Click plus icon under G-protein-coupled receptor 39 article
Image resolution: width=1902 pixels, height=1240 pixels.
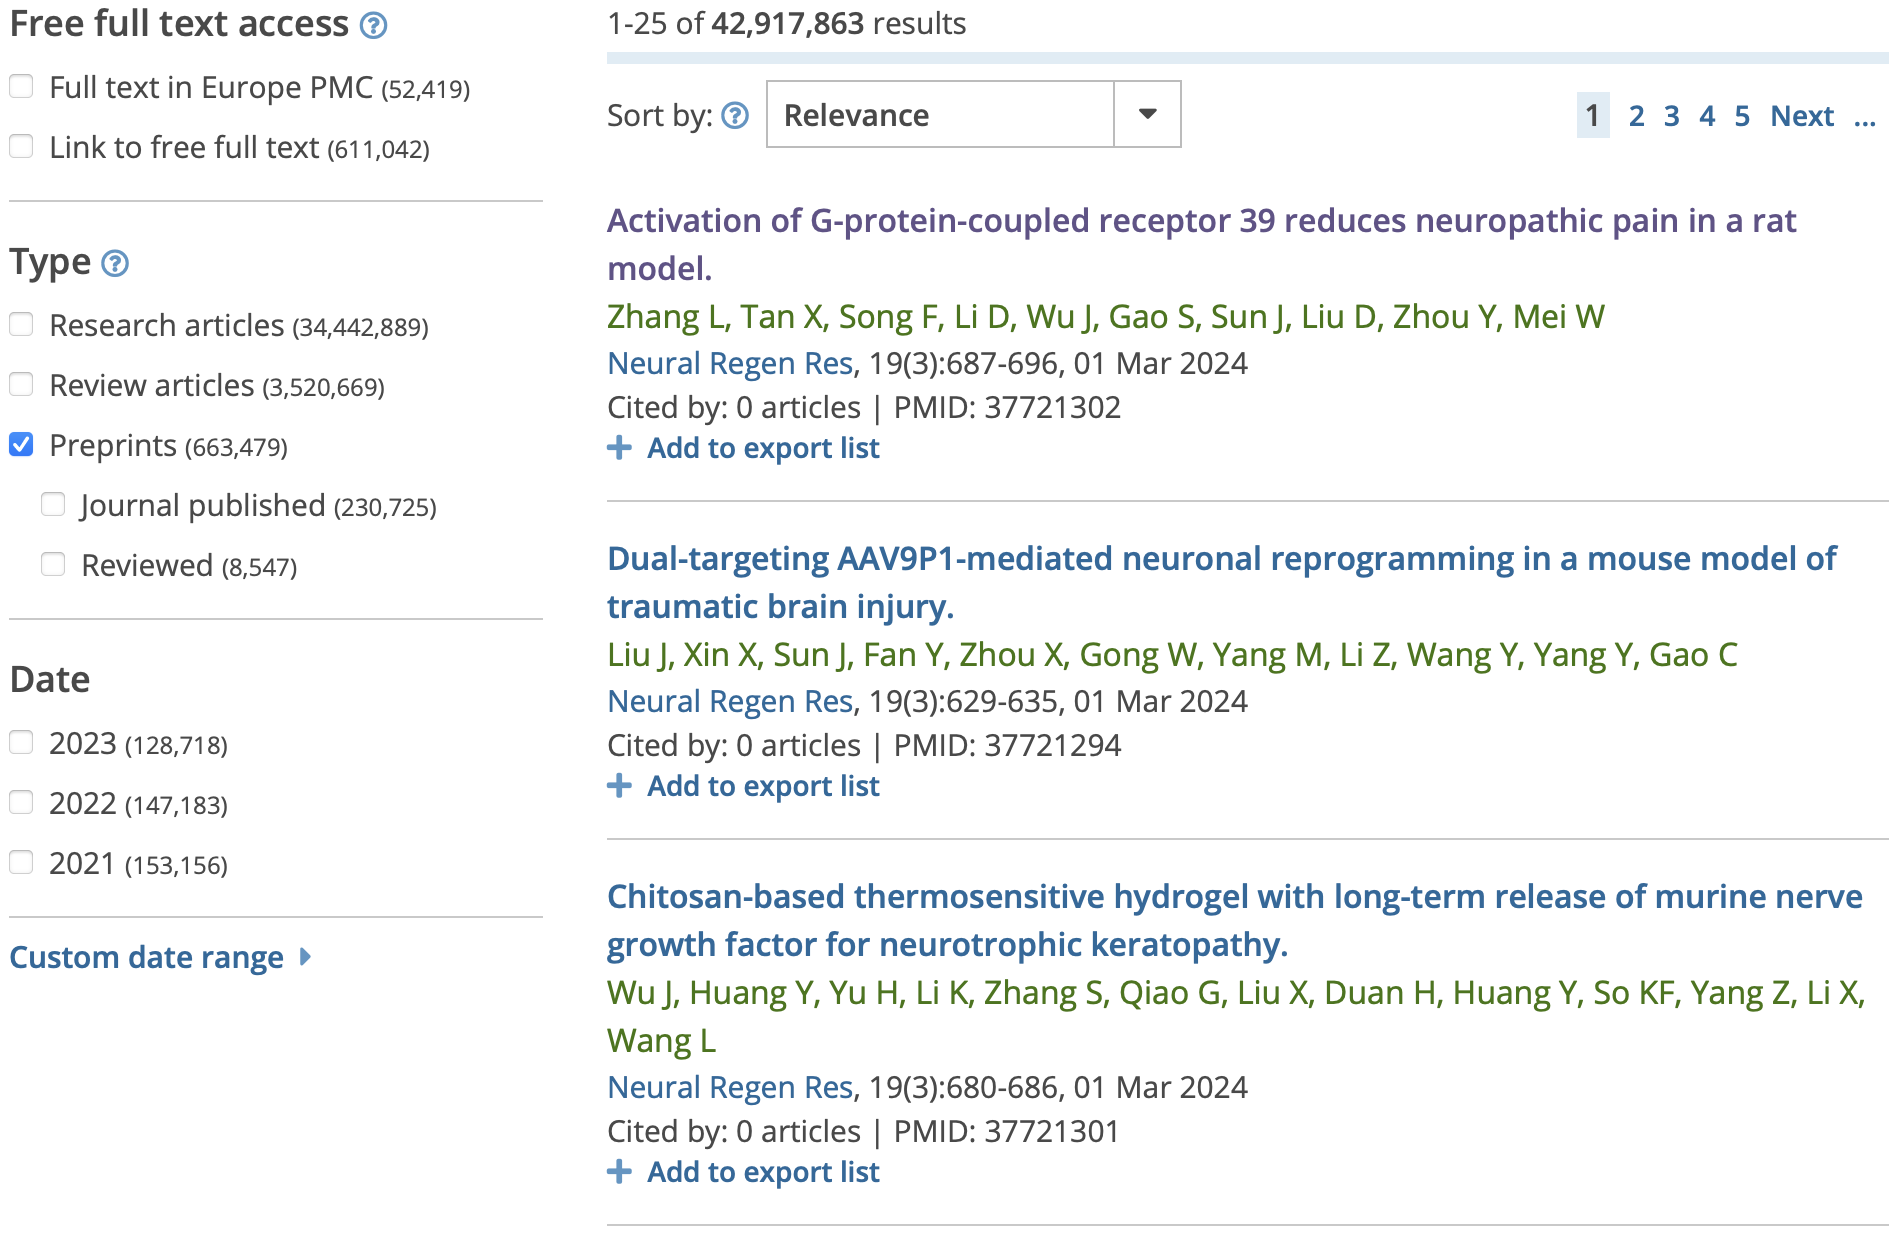point(620,448)
